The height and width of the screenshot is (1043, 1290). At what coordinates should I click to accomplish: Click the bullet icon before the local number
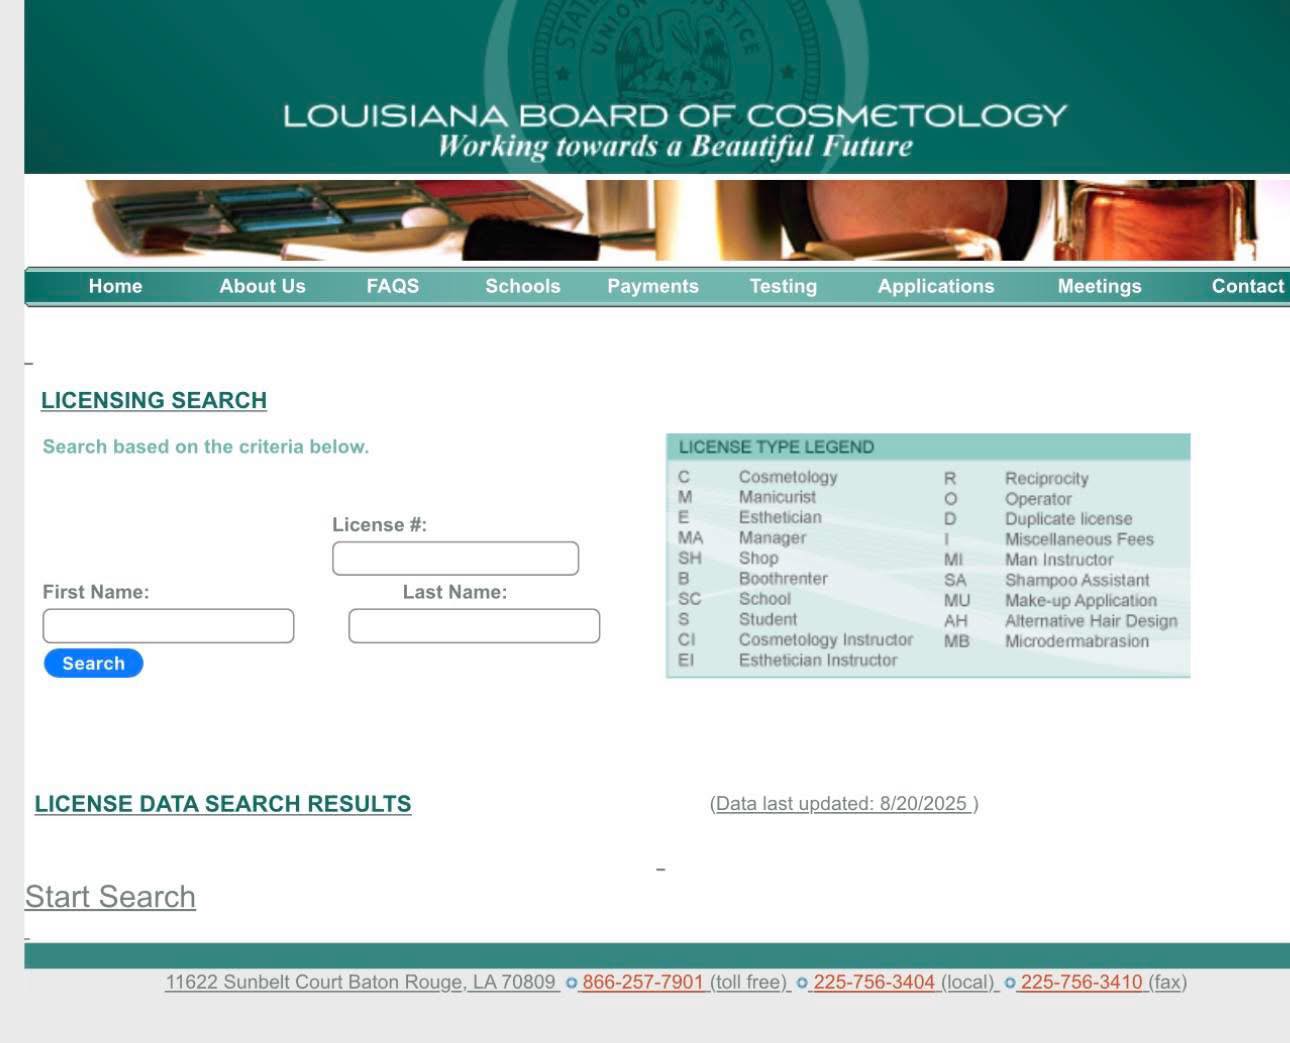[x=802, y=983]
